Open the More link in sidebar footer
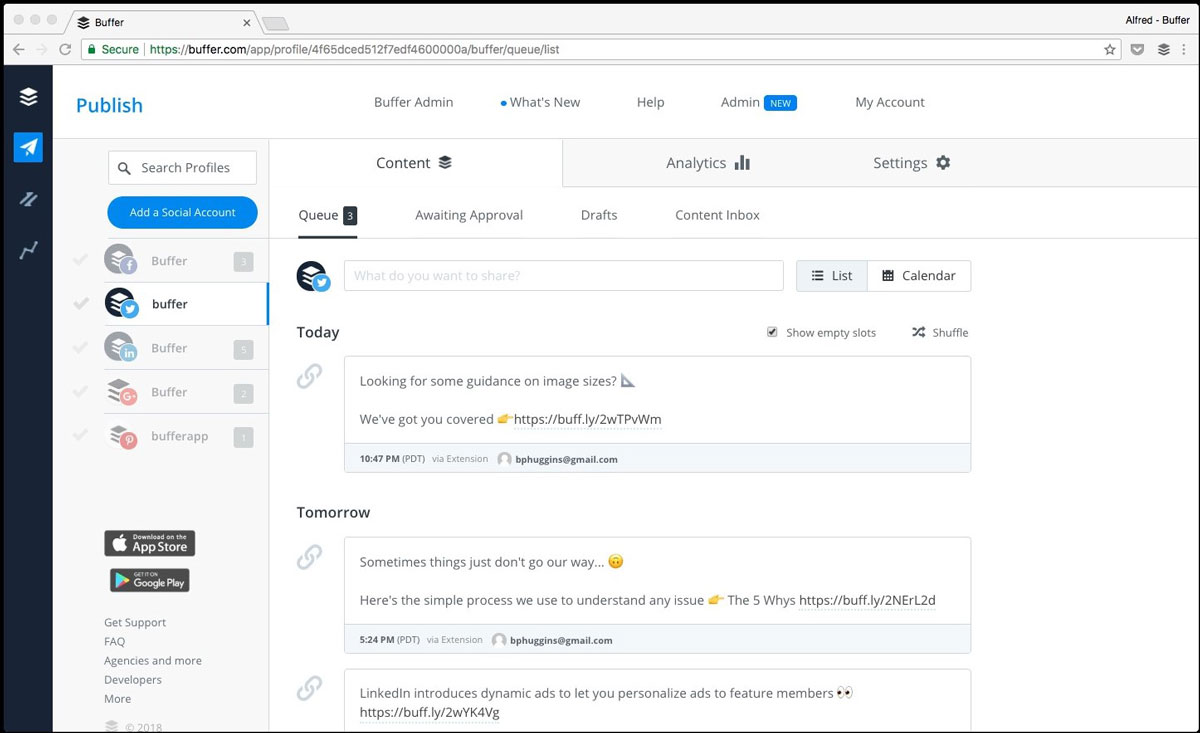This screenshot has height=733, width=1200. (117, 699)
